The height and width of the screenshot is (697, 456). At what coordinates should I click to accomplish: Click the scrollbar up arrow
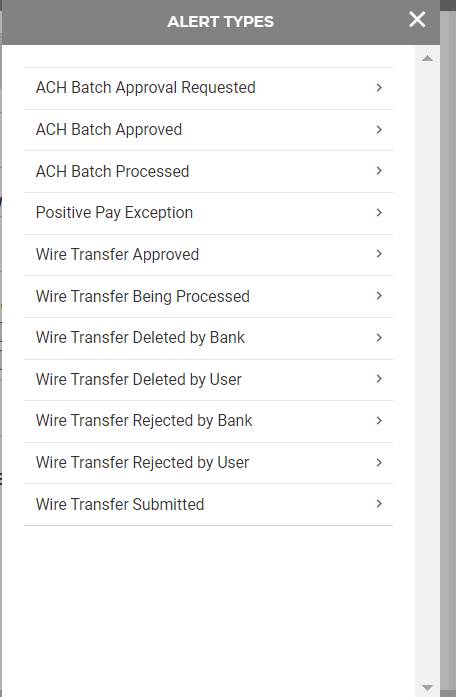[x=428, y=58]
